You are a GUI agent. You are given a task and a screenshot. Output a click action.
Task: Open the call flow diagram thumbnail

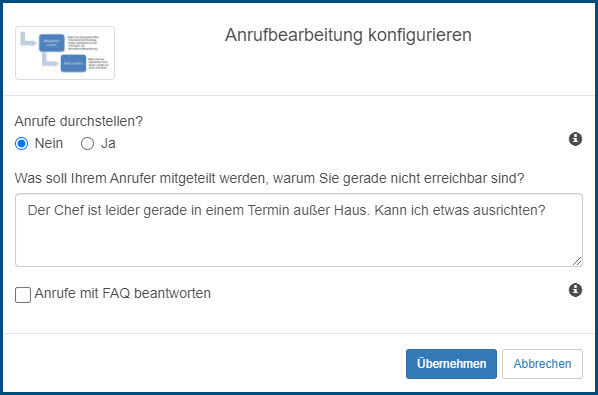65,53
